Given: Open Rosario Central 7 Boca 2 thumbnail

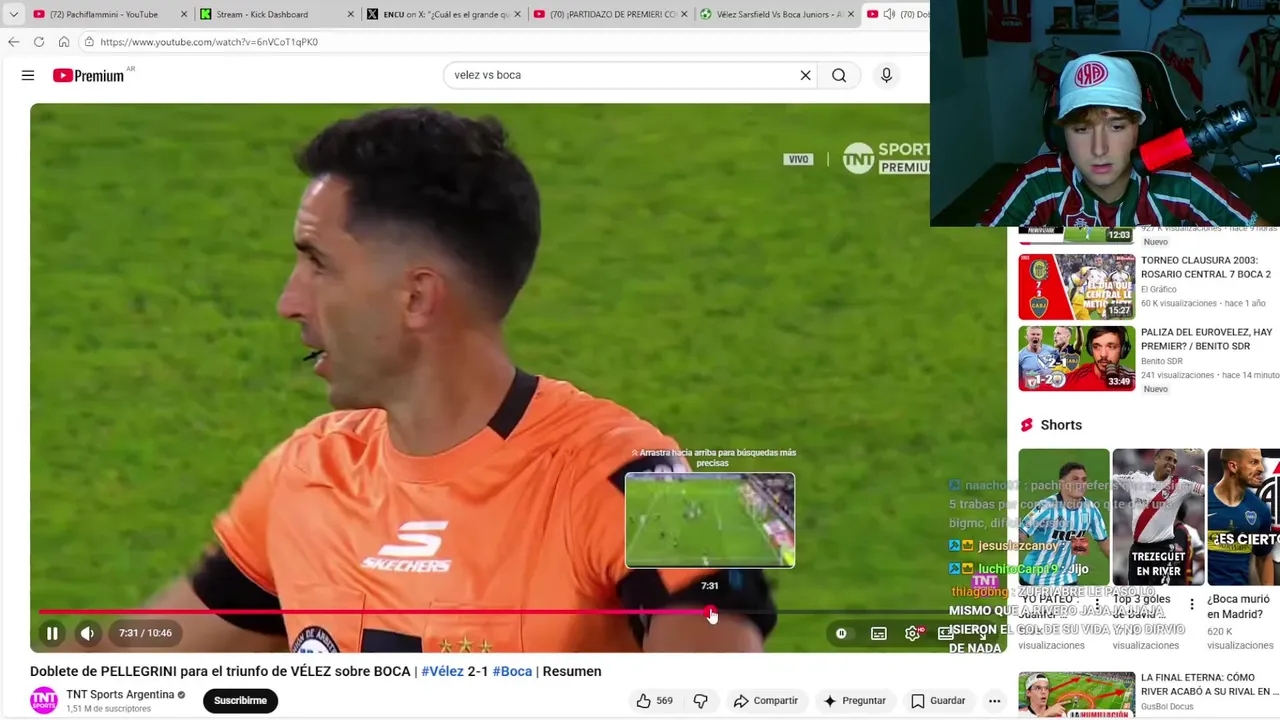Looking at the screenshot, I should [1076, 287].
